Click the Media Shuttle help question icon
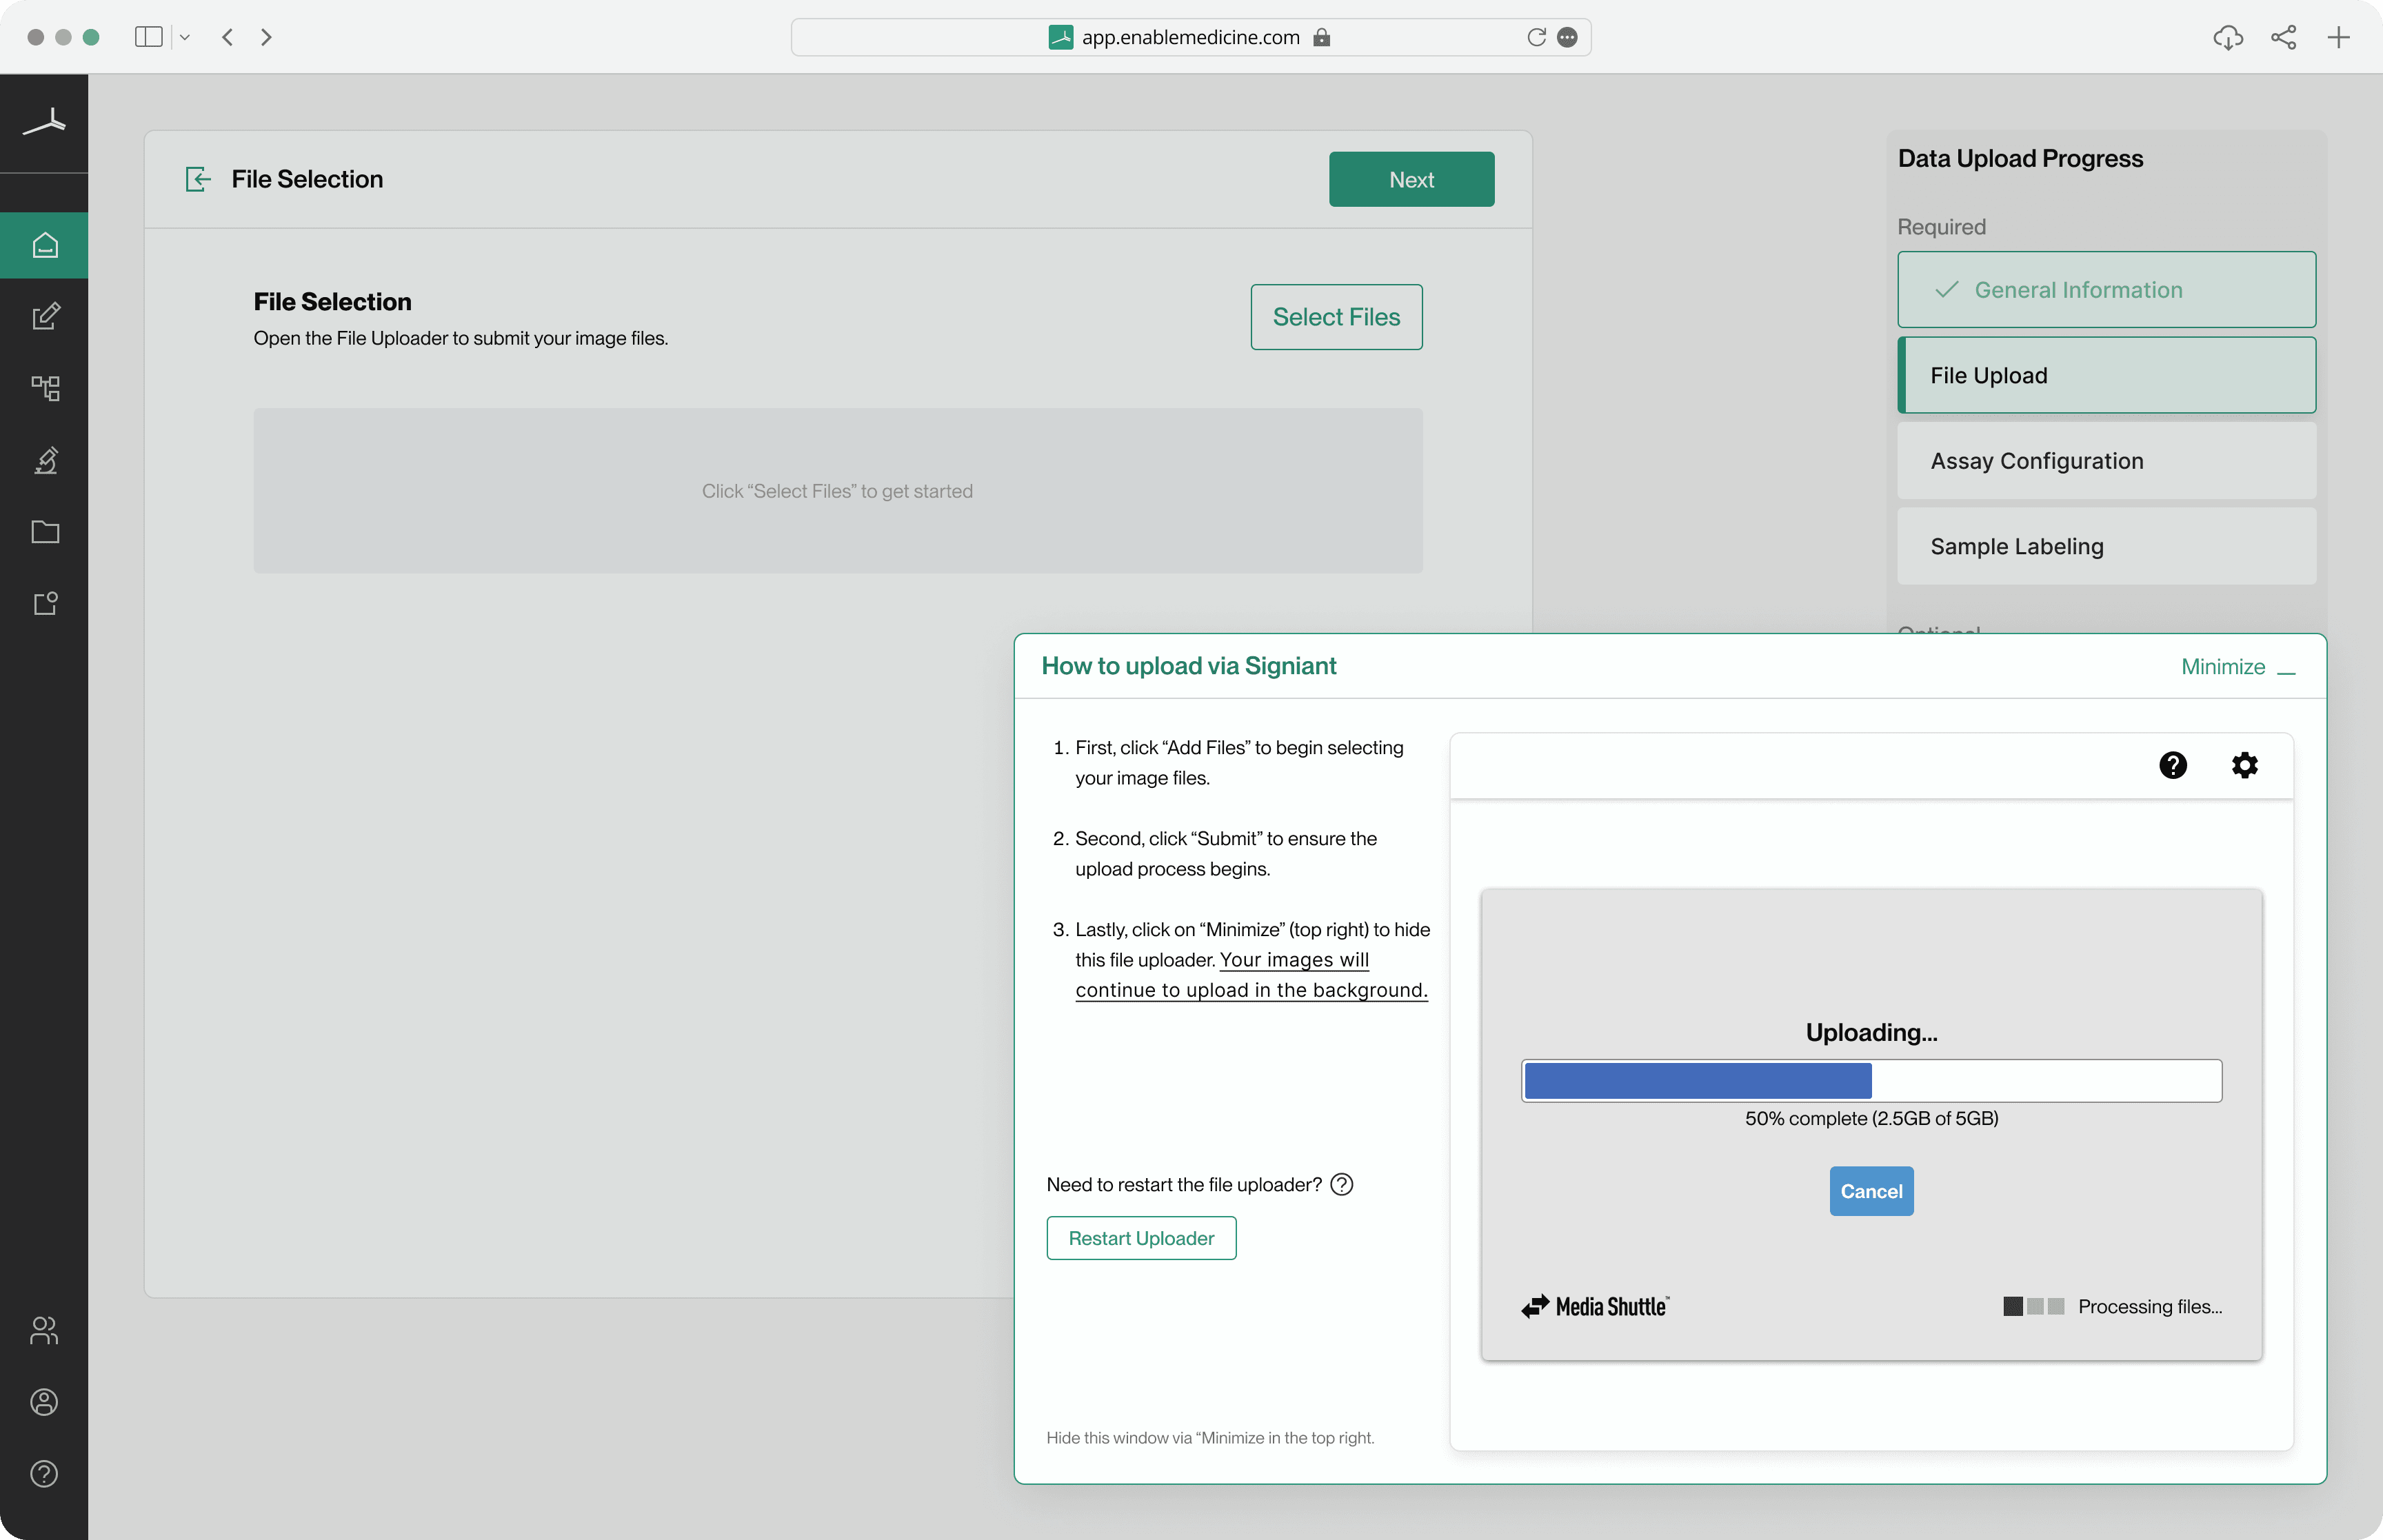 (x=2172, y=765)
